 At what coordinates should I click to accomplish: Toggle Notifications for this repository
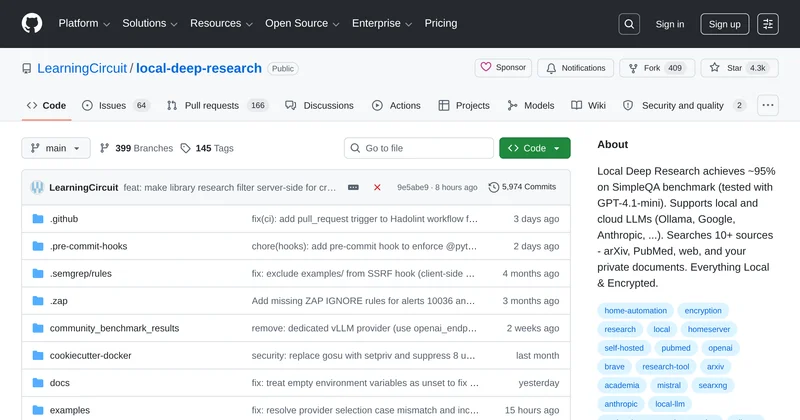click(575, 68)
